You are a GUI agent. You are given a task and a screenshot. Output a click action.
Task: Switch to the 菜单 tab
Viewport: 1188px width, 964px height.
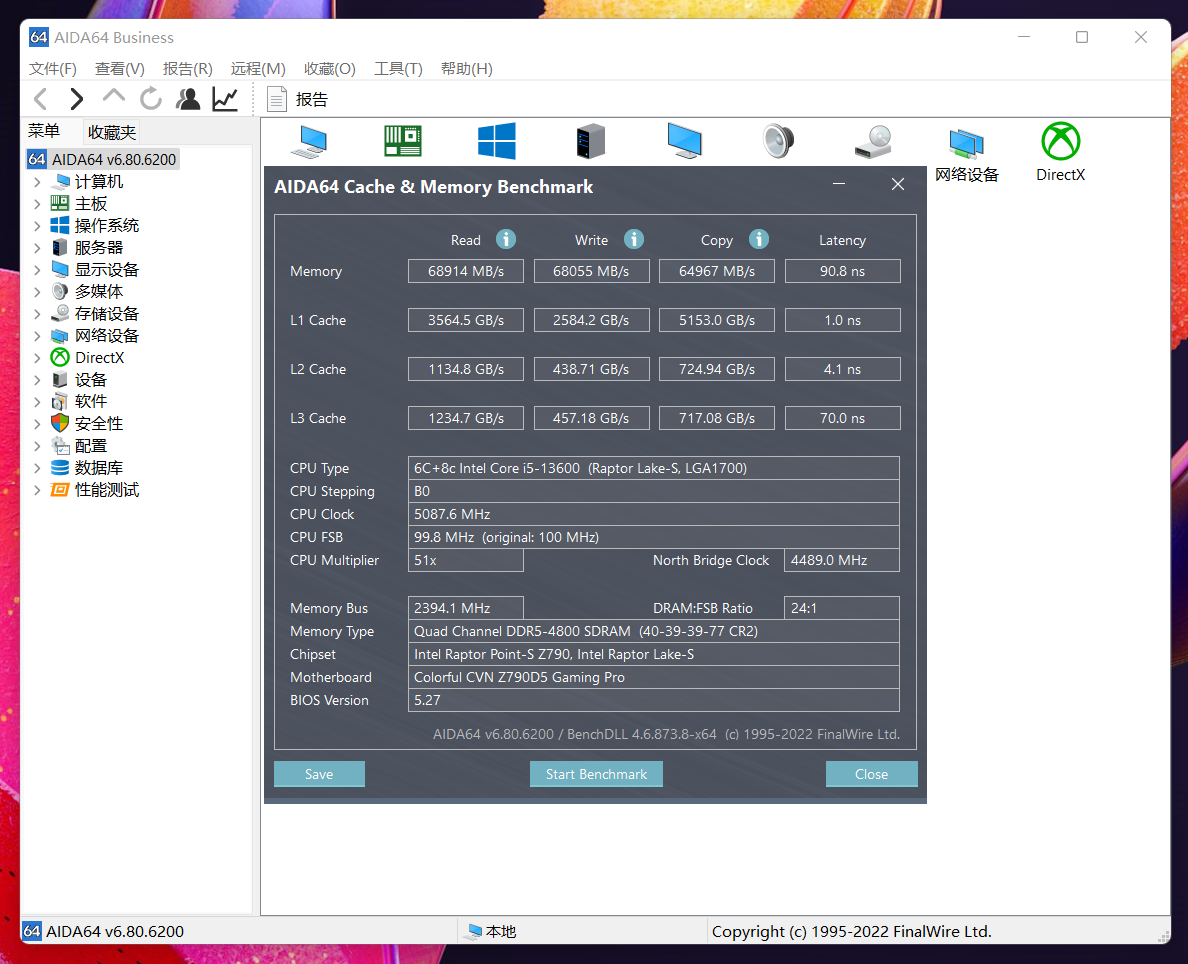click(44, 131)
